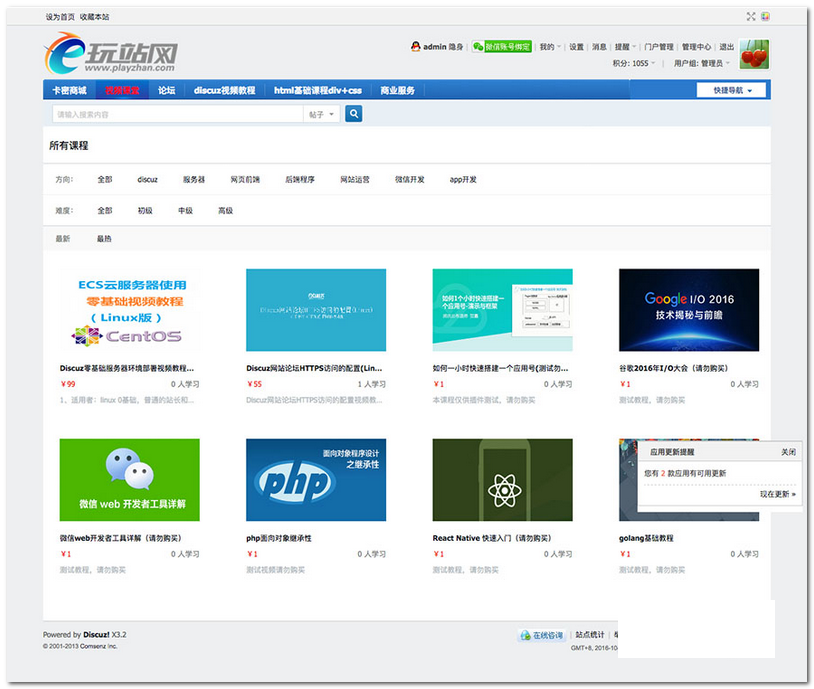Image resolution: width=814 pixels, height=689 pixels.
Task: Click 收藏本站 in the top bar
Action: [x=94, y=17]
